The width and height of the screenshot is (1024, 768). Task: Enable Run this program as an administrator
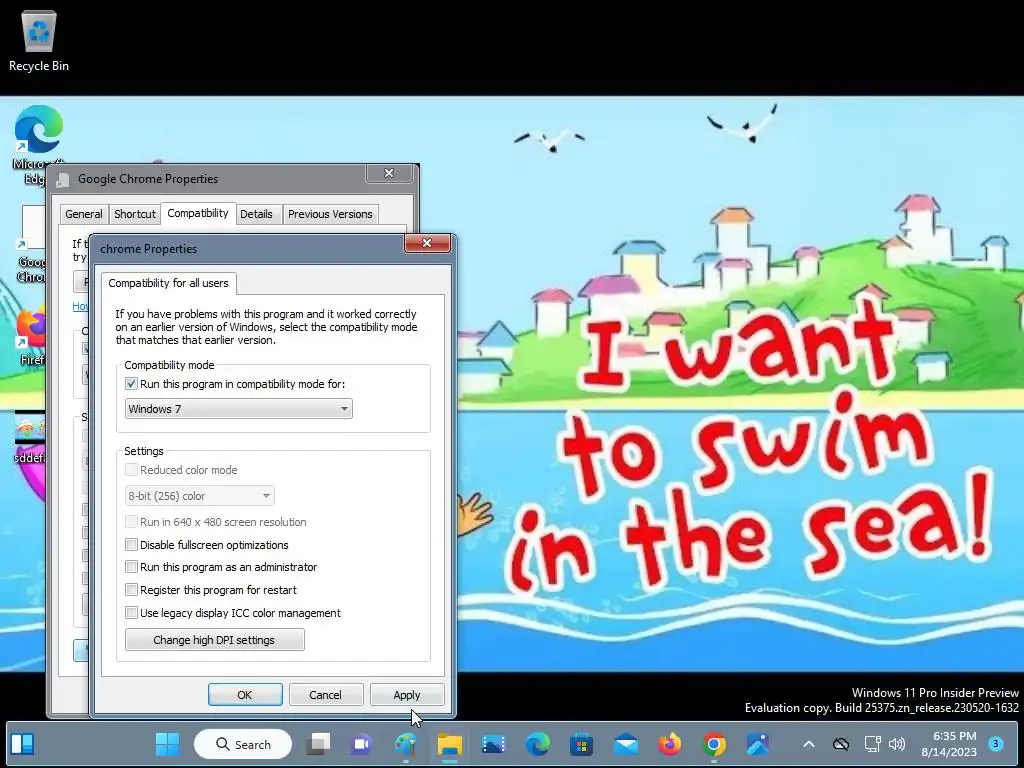click(x=131, y=567)
